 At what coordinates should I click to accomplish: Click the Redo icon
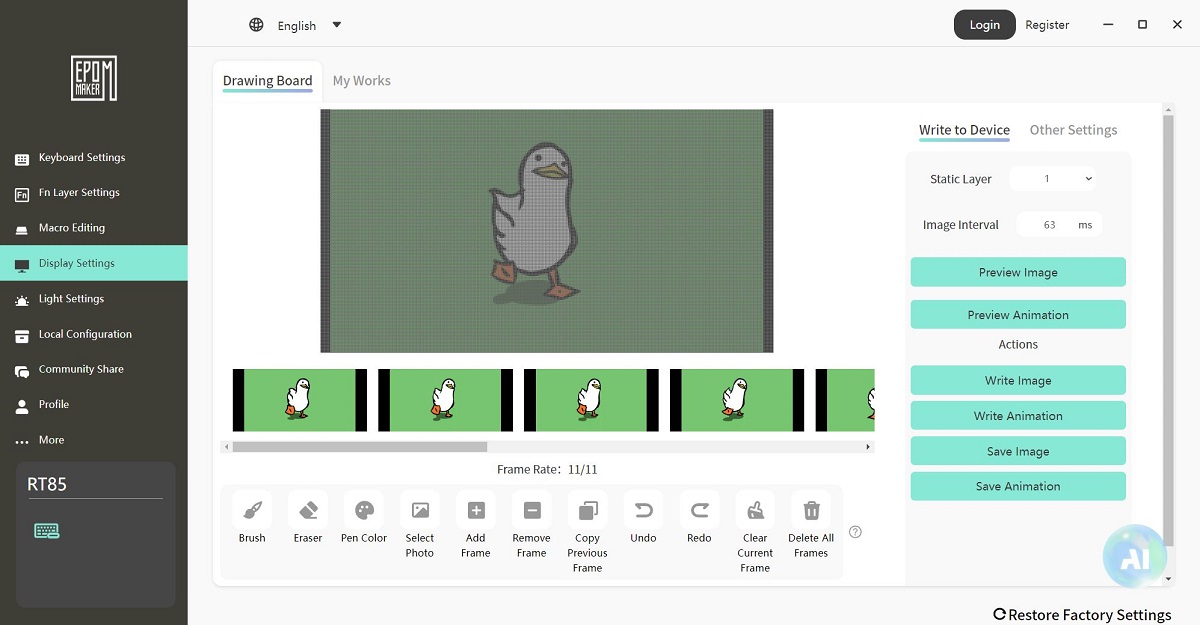[x=699, y=511]
